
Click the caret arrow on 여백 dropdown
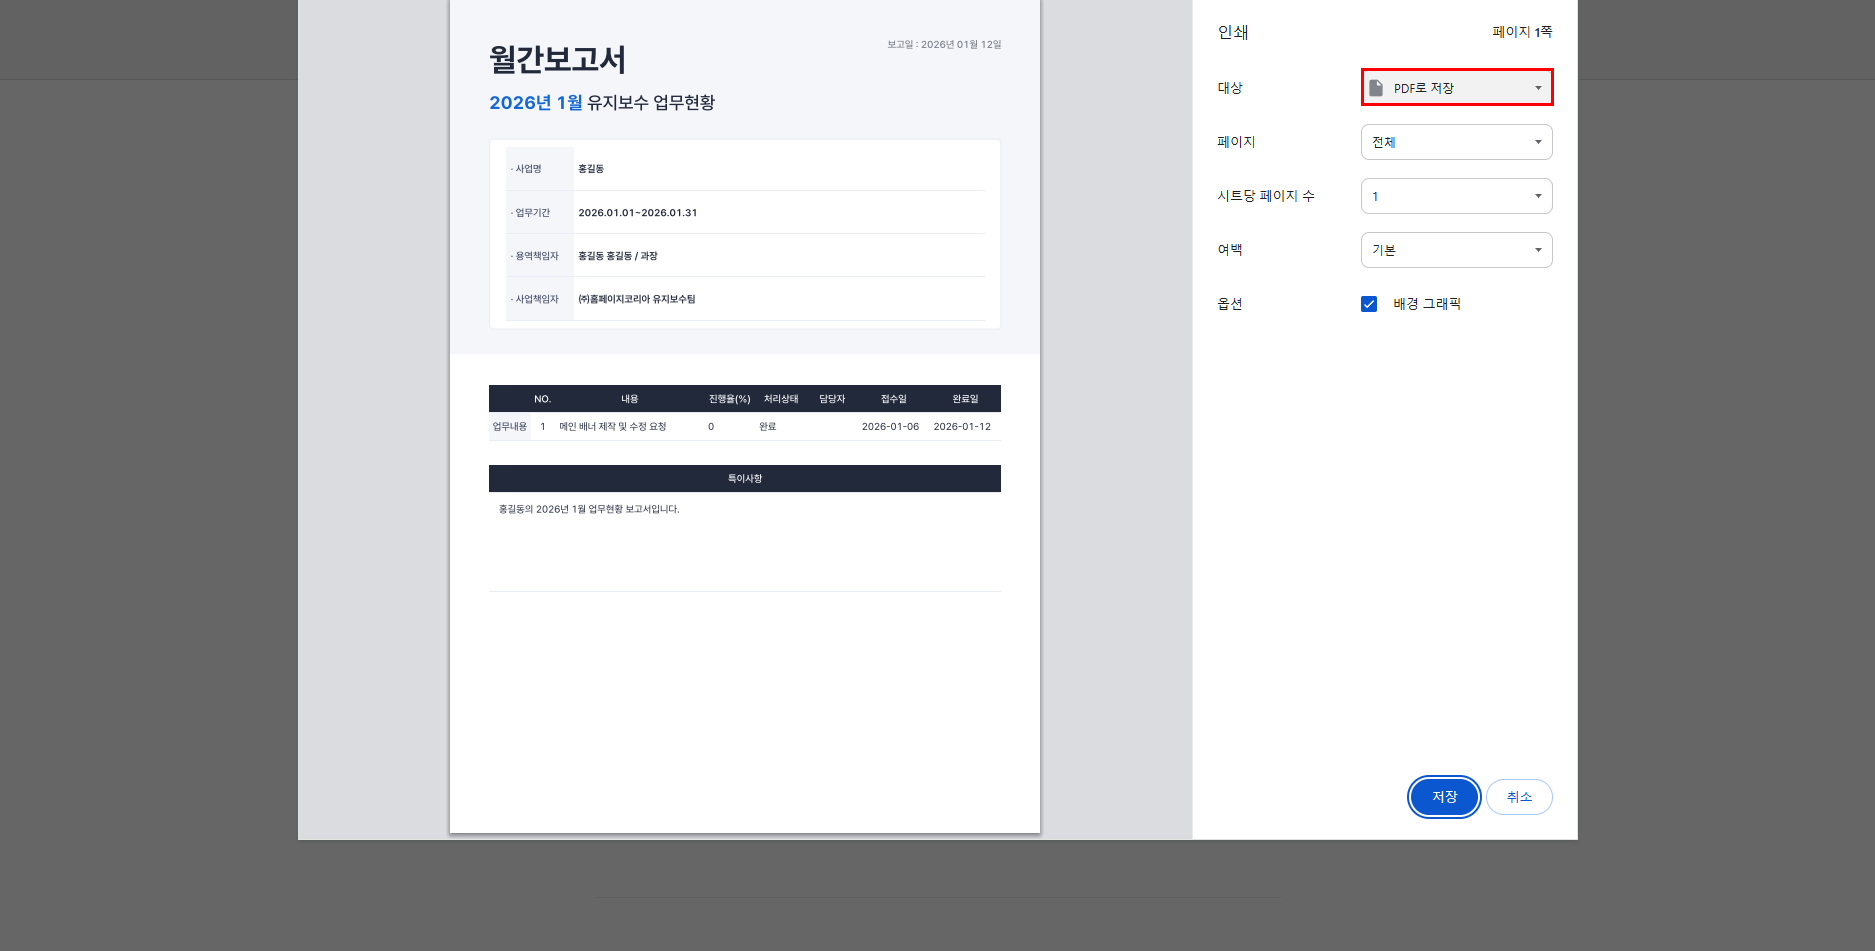(x=1538, y=250)
